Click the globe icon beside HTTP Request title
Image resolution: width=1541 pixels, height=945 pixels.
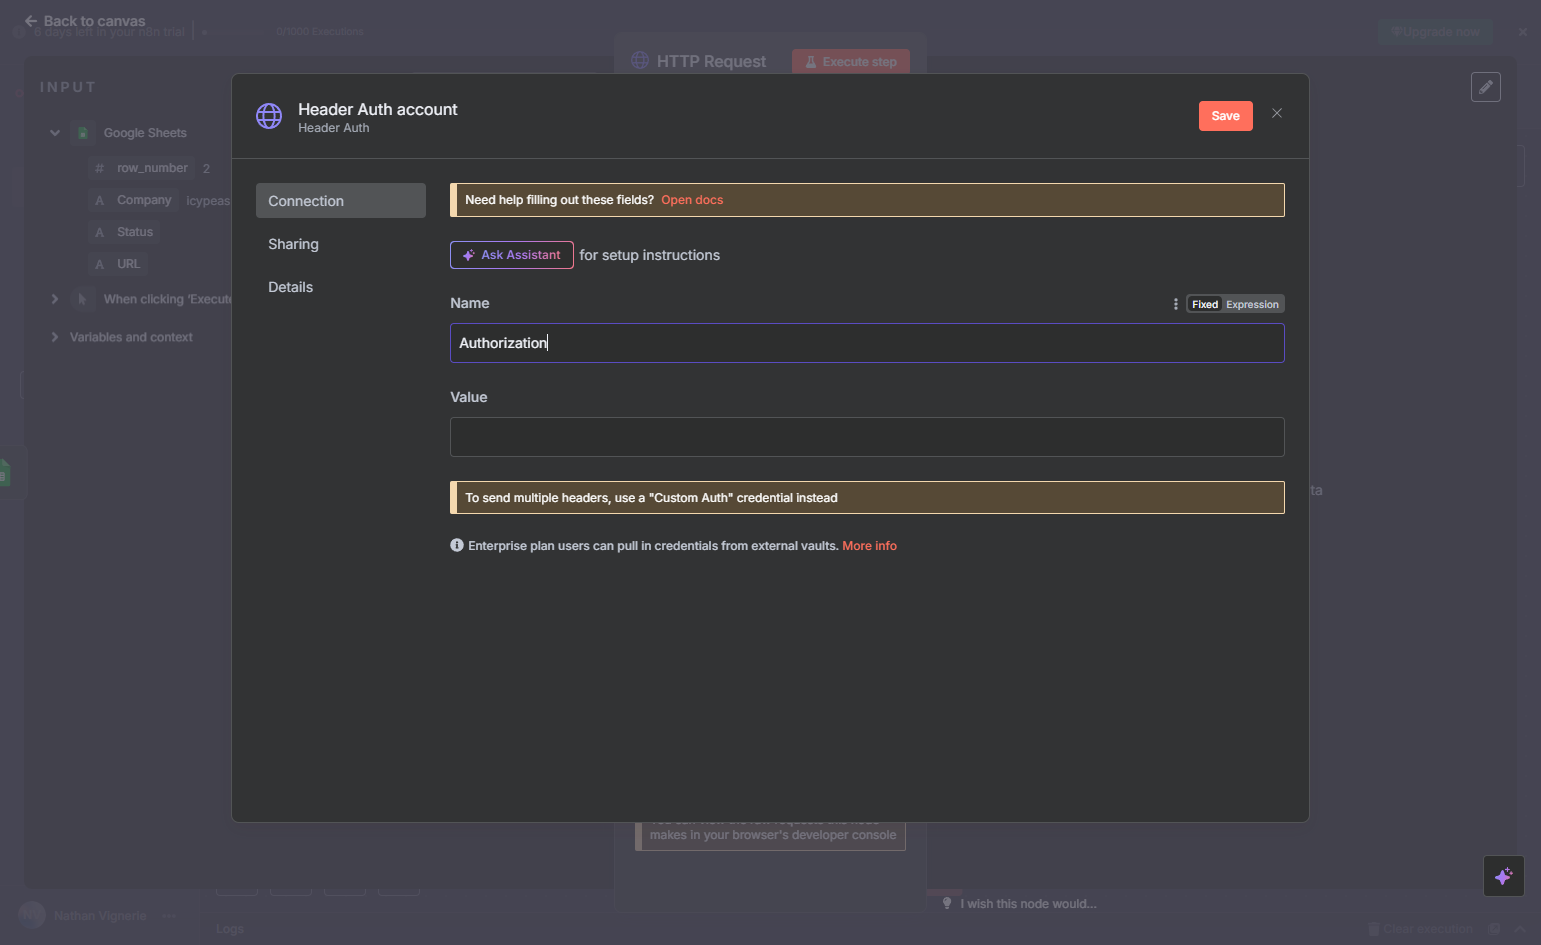(x=640, y=60)
